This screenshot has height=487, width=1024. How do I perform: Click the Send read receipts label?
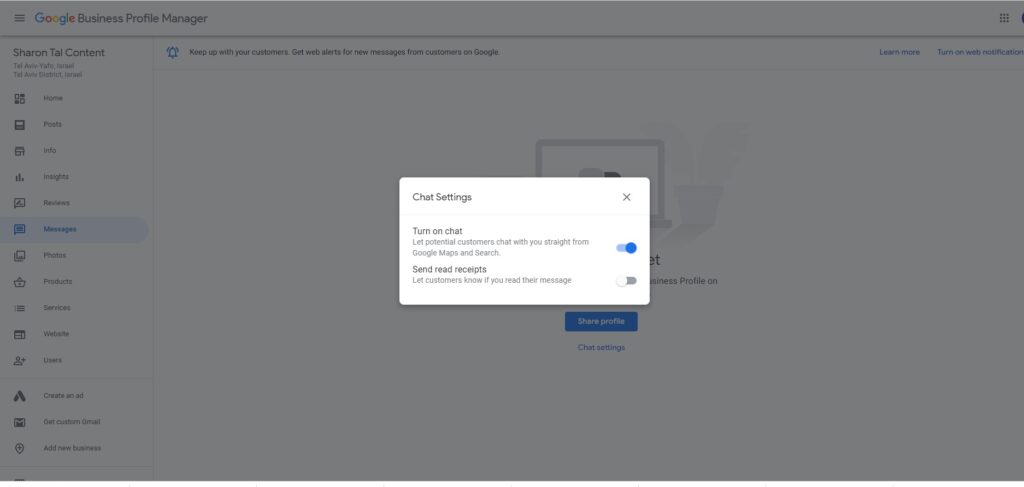click(449, 269)
